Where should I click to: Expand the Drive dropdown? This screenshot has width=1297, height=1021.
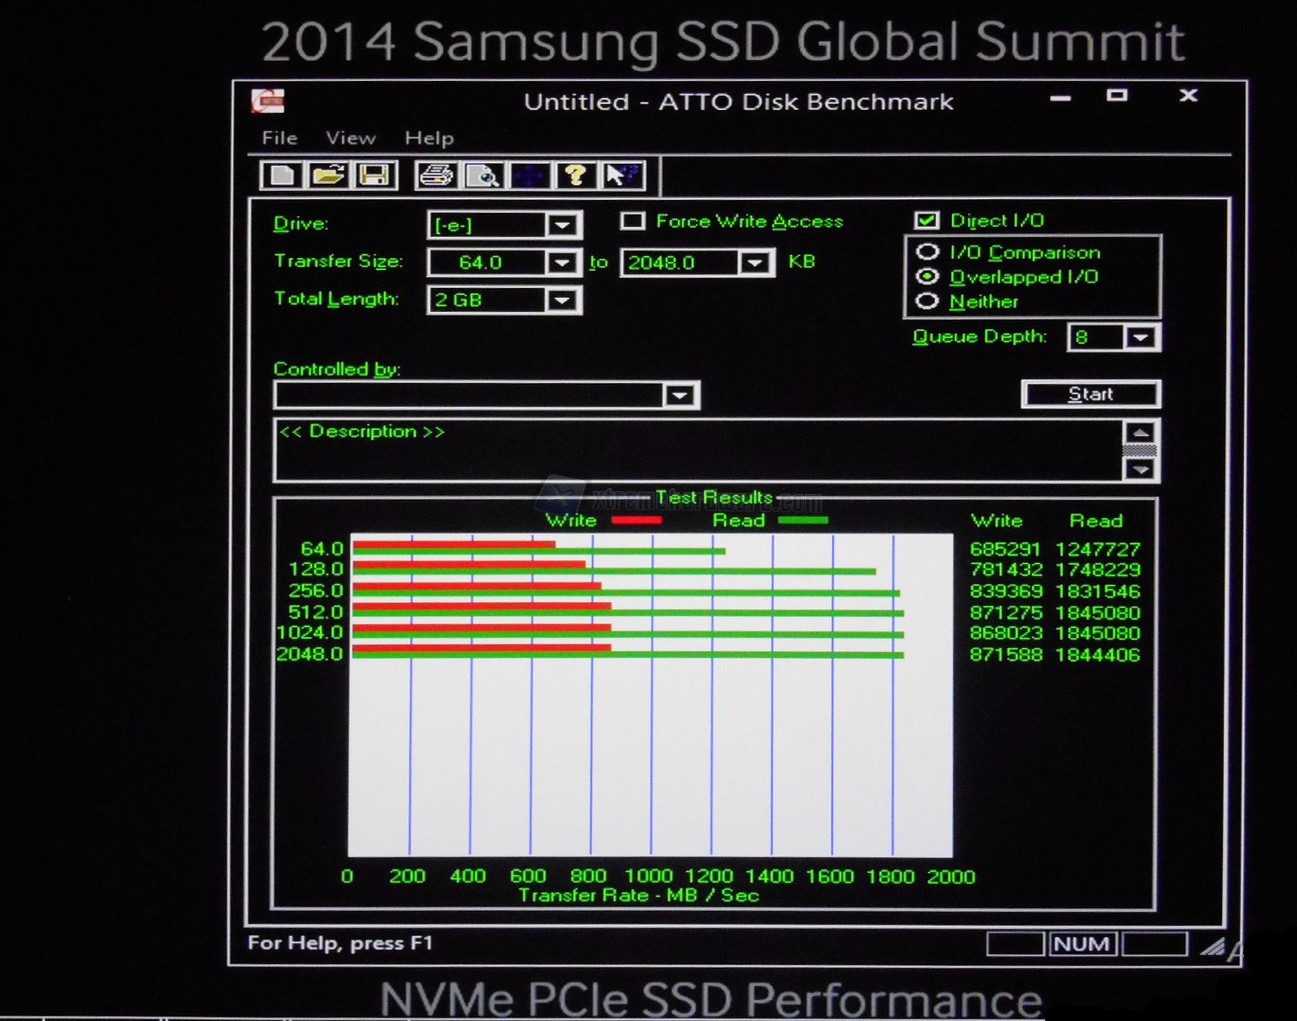click(x=562, y=225)
